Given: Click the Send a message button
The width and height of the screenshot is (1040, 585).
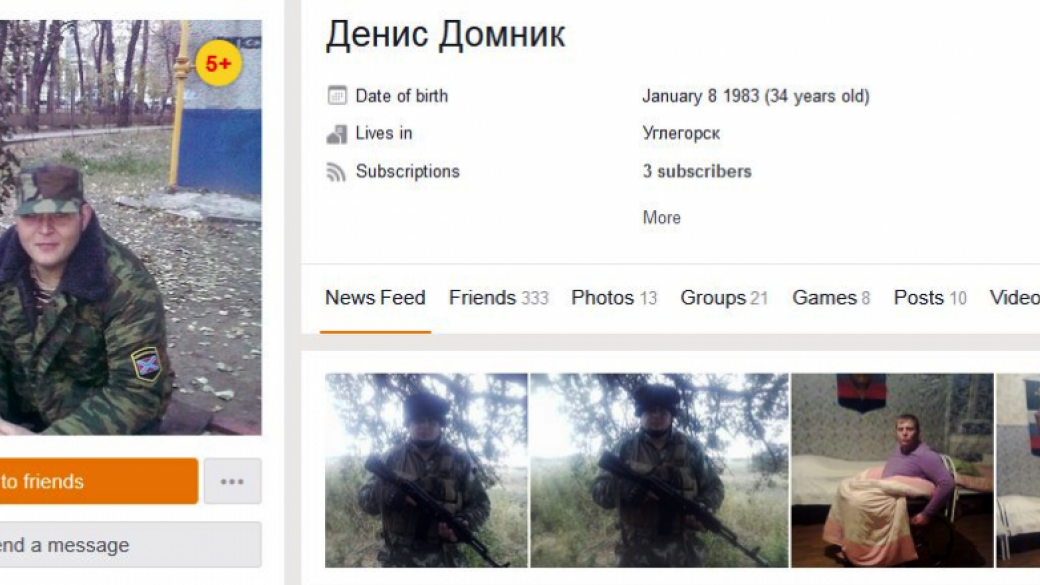Looking at the screenshot, I should click(130, 545).
